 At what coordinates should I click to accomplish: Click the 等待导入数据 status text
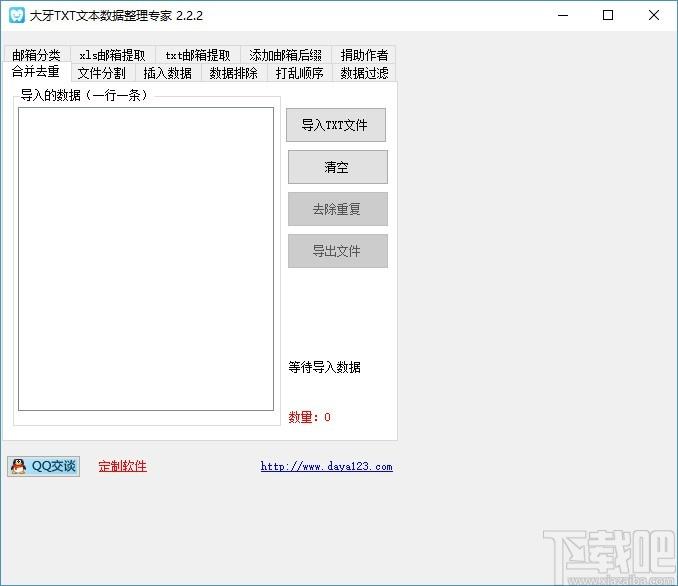(324, 367)
